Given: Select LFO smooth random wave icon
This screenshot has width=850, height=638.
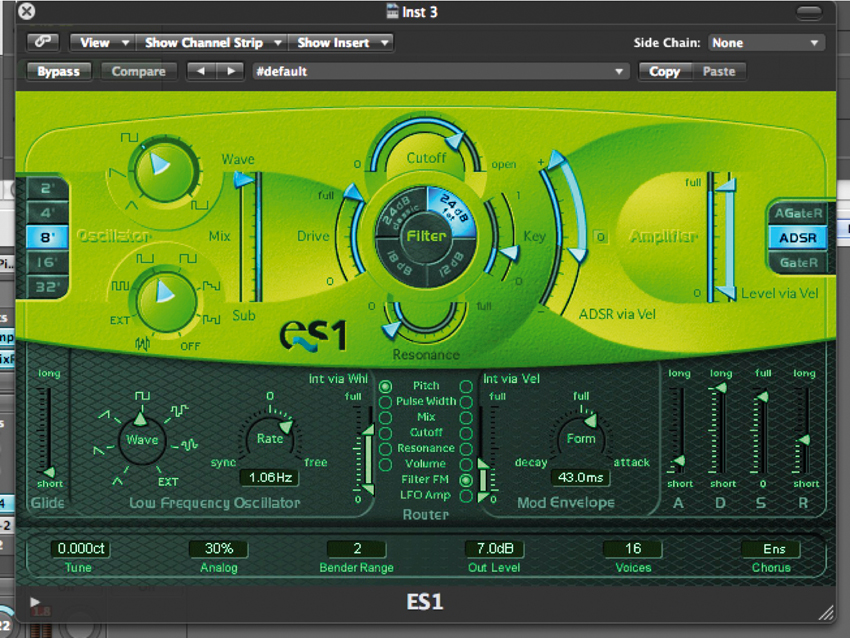Looking at the screenshot, I should coord(189,446).
